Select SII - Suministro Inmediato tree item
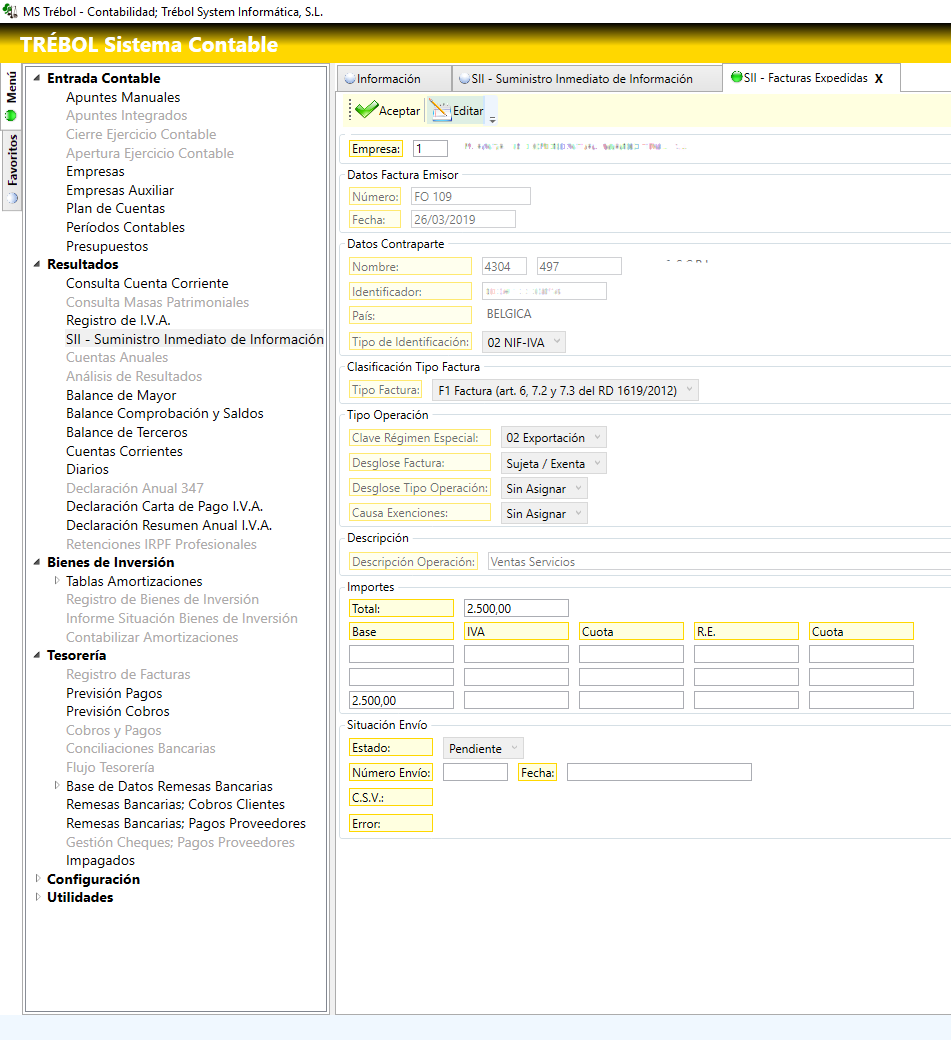This screenshot has width=951, height=1040. [x=194, y=339]
